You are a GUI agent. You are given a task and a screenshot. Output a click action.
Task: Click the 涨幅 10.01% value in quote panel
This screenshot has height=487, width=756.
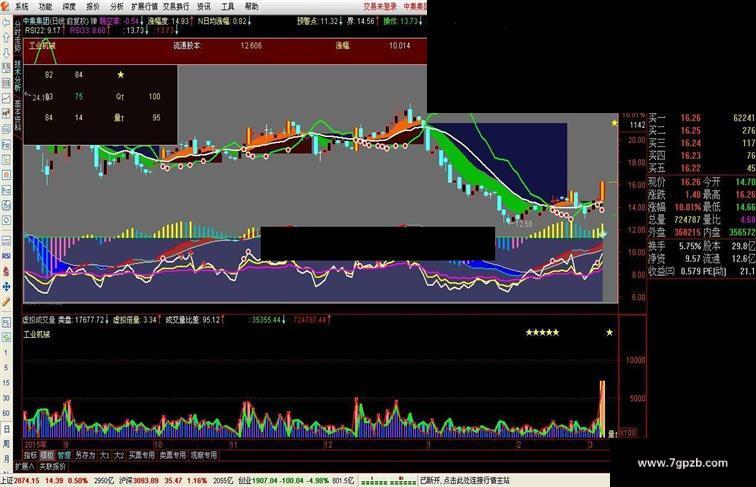tap(688, 207)
